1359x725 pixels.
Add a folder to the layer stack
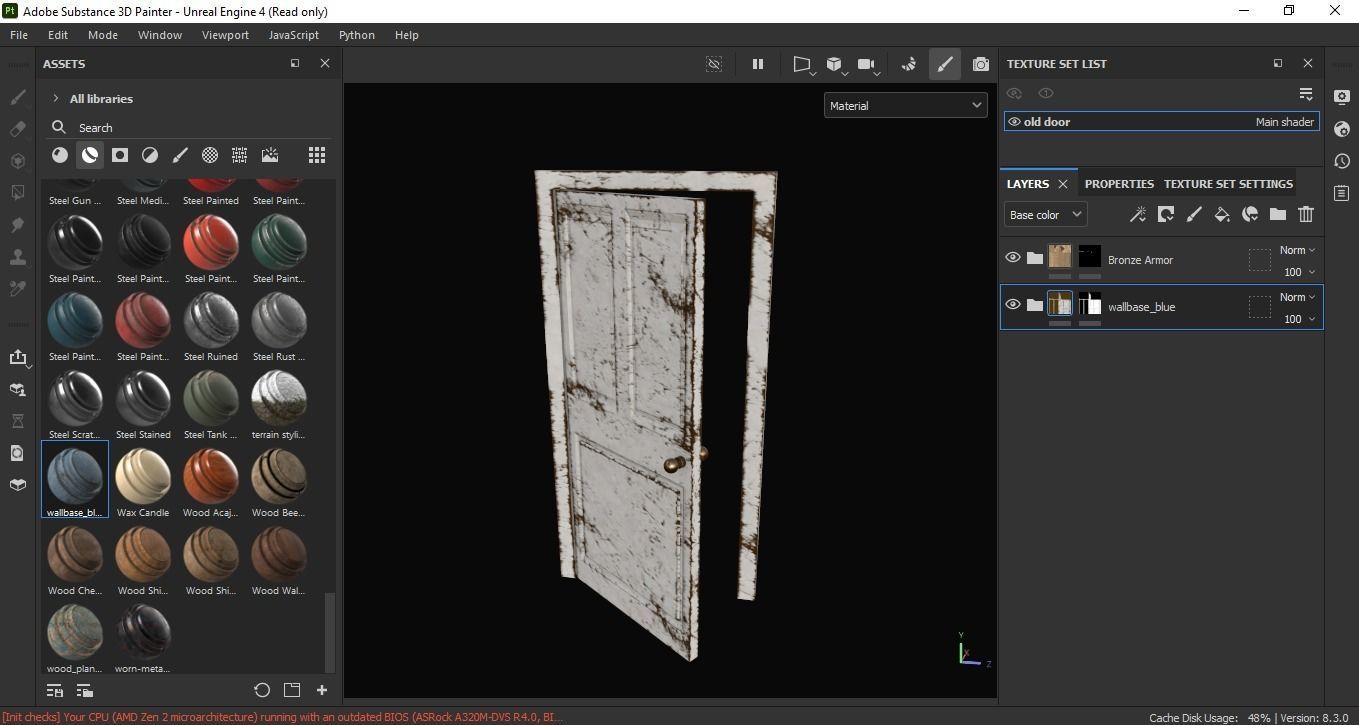1278,214
